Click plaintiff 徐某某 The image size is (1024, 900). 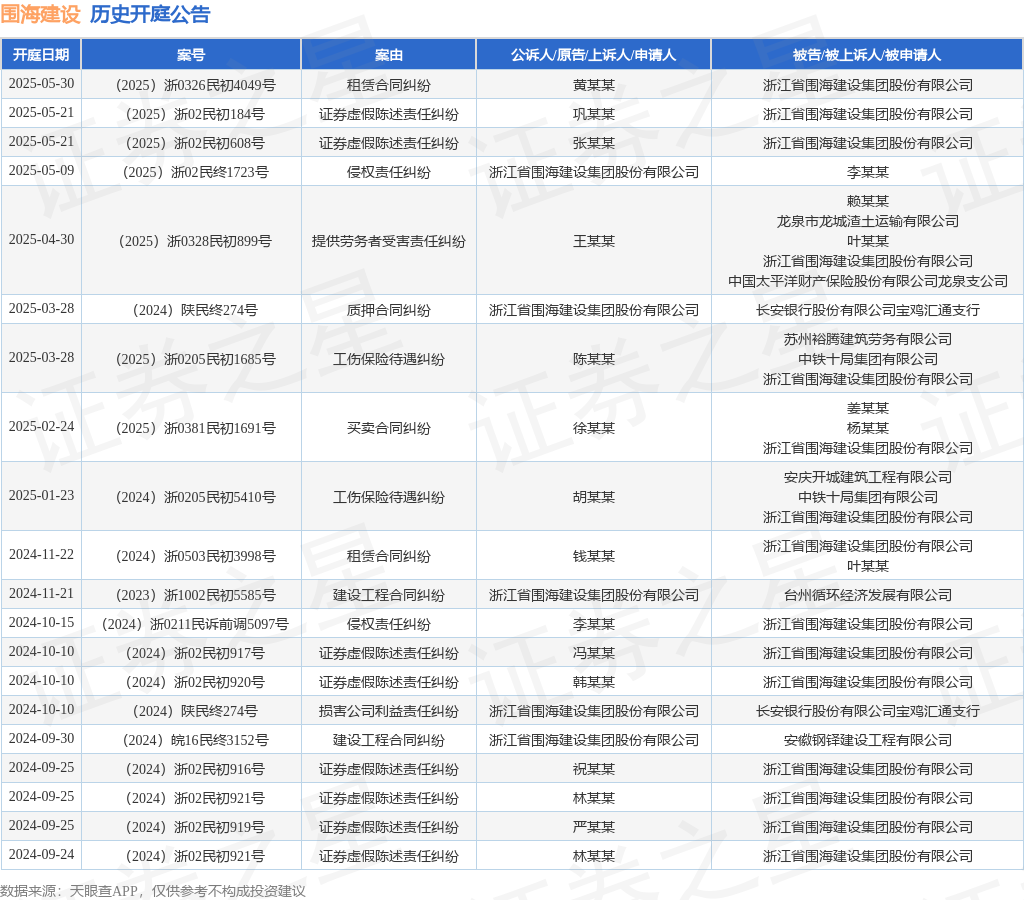[x=594, y=428]
